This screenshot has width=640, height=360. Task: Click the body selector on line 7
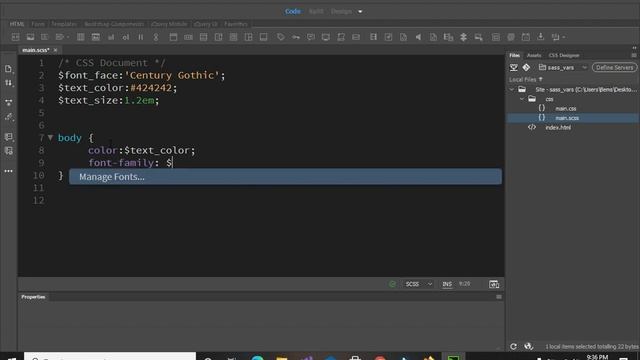[70, 138]
